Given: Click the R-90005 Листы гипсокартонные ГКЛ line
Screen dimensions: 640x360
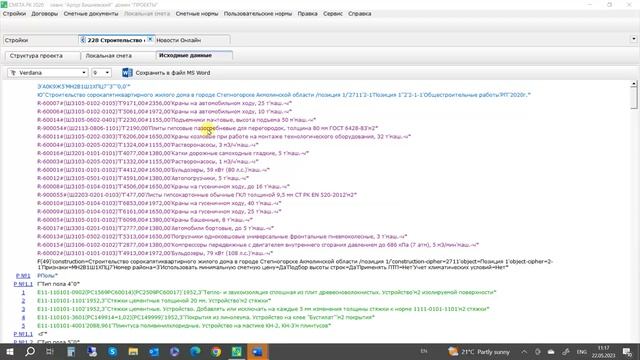Looking at the screenshot, I should click(x=197, y=195).
